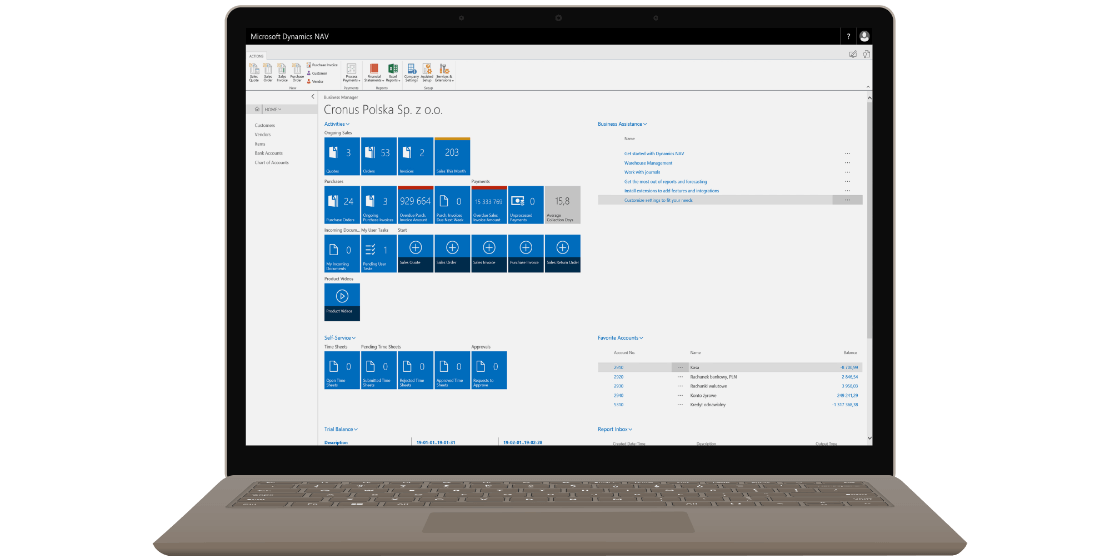Open the Quotes tile showing 3
1120x560 pixels.
point(342,156)
